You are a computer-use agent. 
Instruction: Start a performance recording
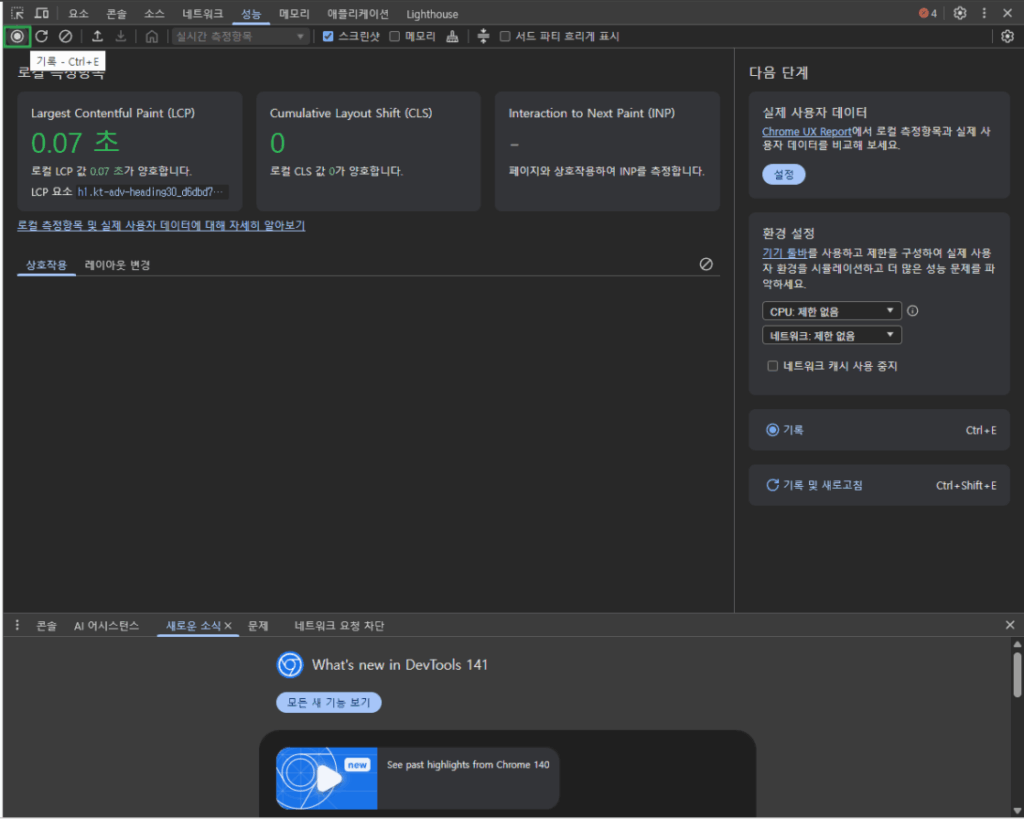click(16, 36)
